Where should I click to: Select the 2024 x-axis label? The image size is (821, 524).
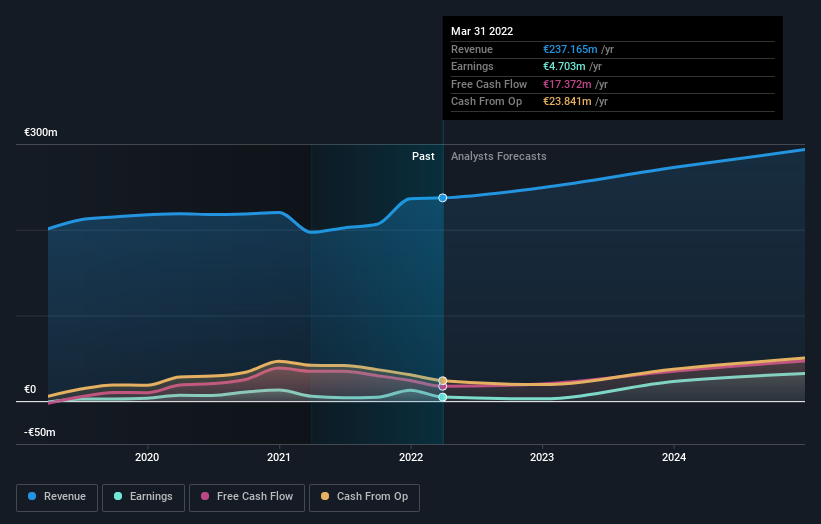point(674,457)
